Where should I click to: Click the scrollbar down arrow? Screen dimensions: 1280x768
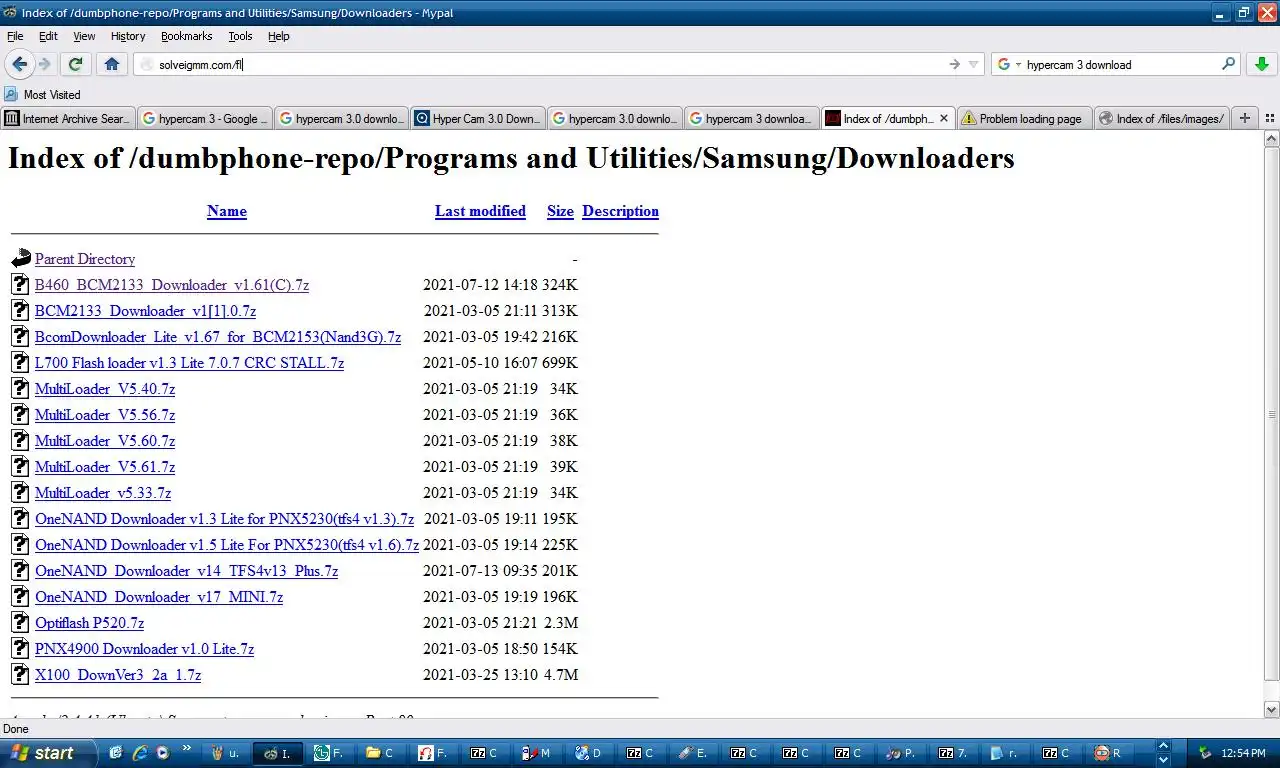click(x=1272, y=709)
